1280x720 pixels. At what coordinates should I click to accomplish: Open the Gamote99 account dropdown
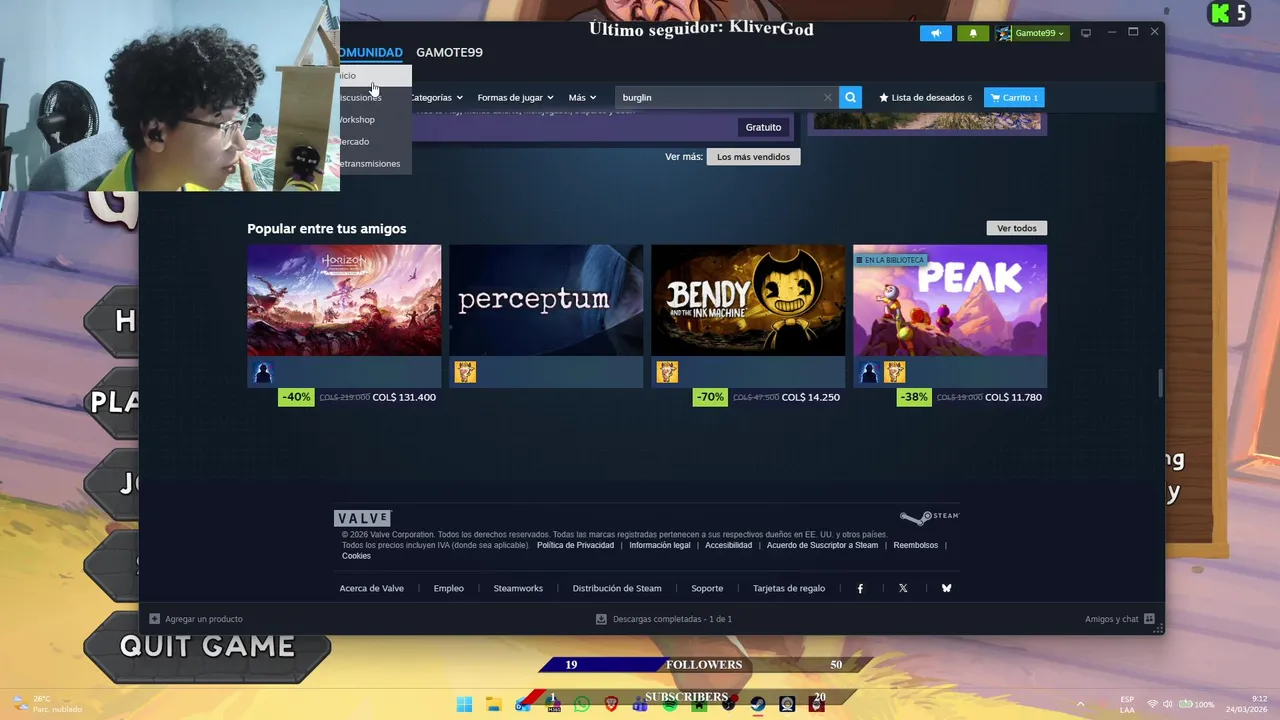[1032, 33]
